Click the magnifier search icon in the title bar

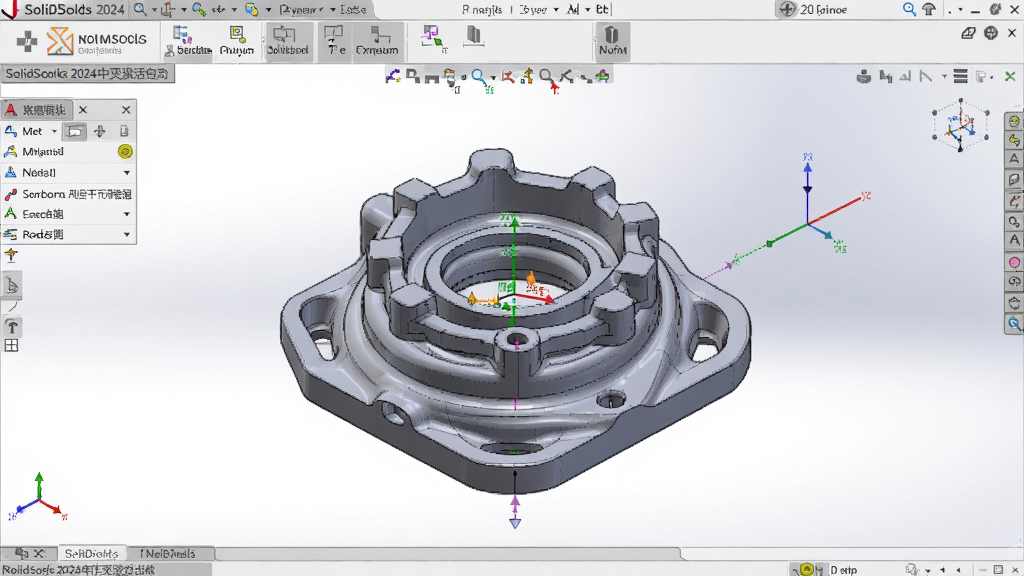(x=140, y=9)
